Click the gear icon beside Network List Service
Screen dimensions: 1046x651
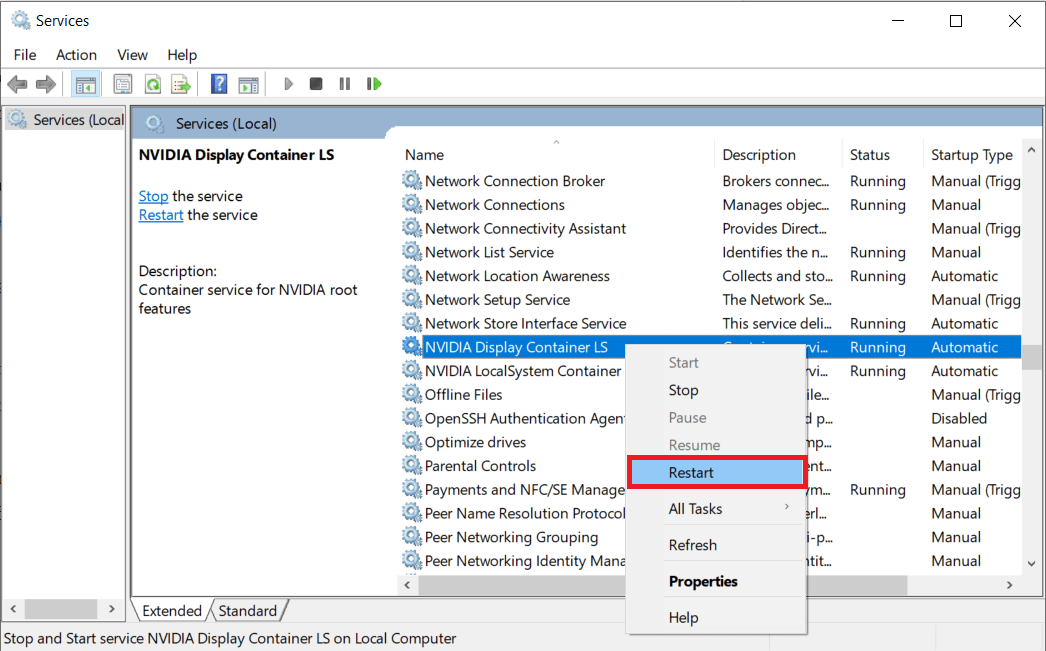coord(412,251)
